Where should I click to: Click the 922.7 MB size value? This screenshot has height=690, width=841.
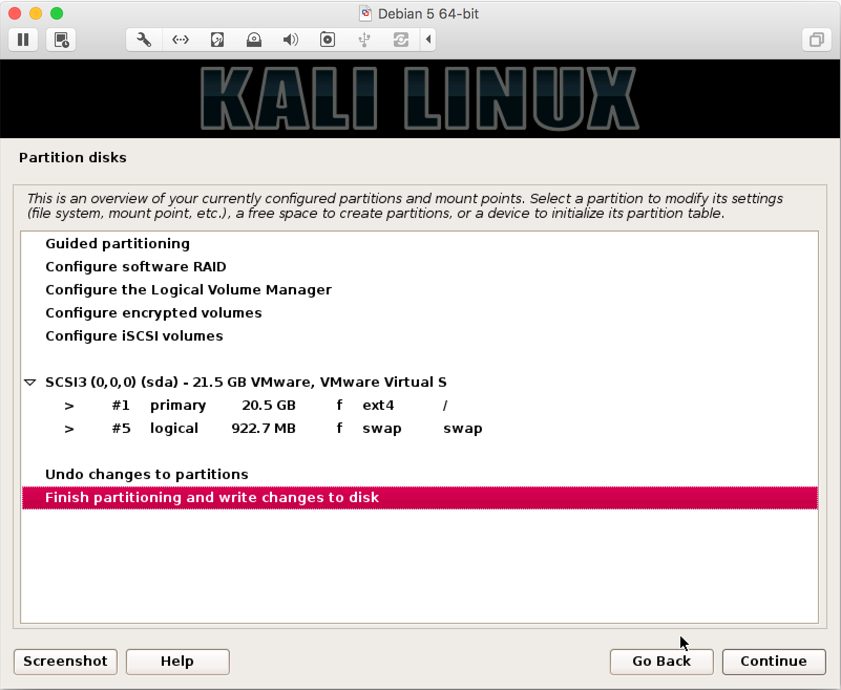click(263, 428)
